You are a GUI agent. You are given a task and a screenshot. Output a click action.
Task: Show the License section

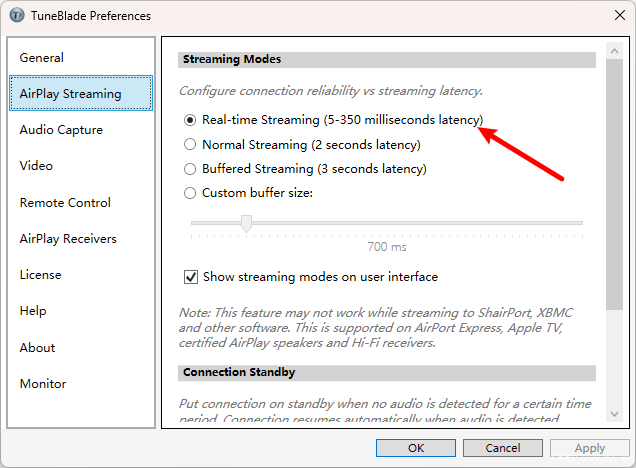pos(81,275)
